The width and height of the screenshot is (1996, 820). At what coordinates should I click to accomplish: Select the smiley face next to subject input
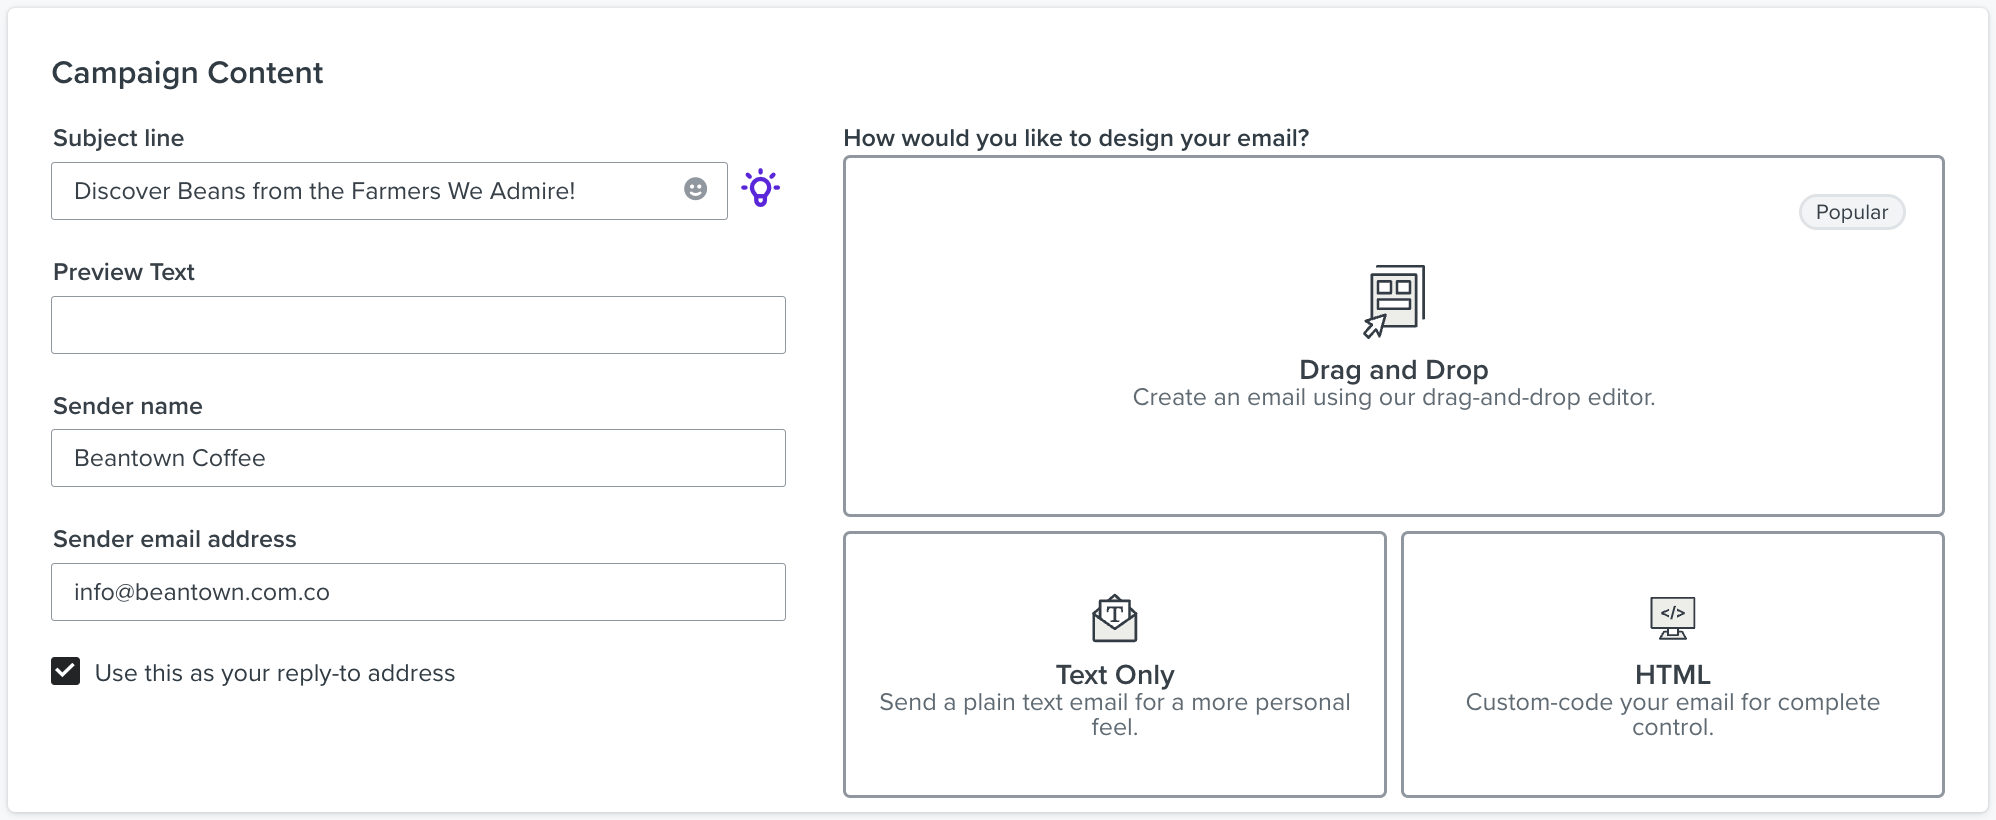pos(694,190)
